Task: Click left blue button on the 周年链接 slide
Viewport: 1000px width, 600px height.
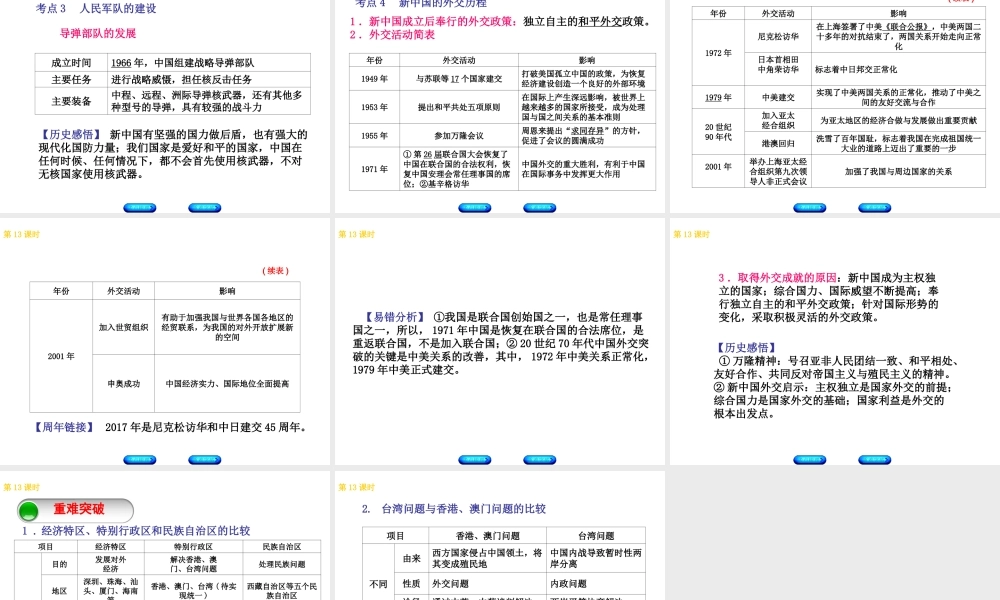Action: 140,460
